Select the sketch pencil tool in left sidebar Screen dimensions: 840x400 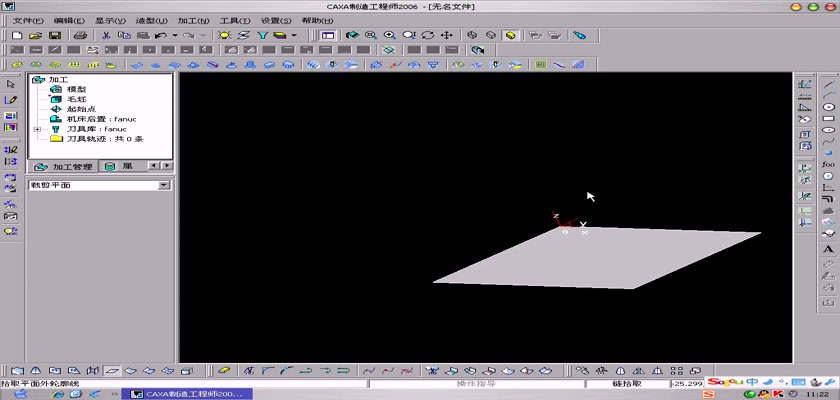(x=11, y=100)
